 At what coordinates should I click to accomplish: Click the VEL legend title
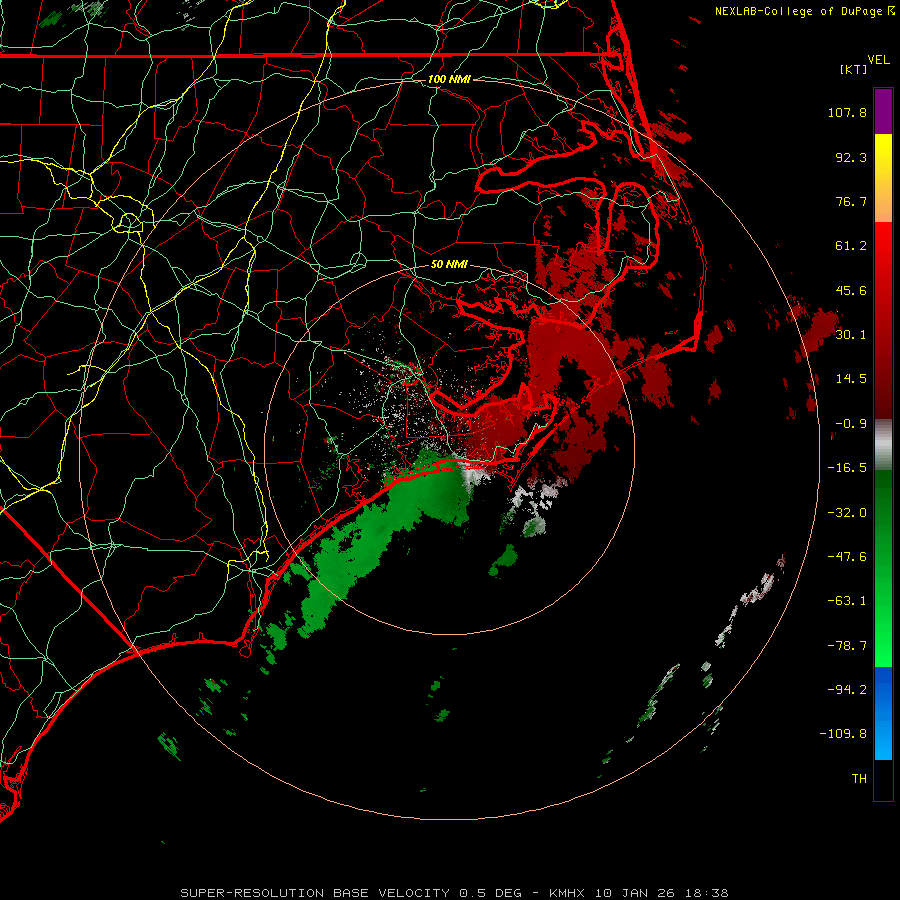(x=878, y=60)
